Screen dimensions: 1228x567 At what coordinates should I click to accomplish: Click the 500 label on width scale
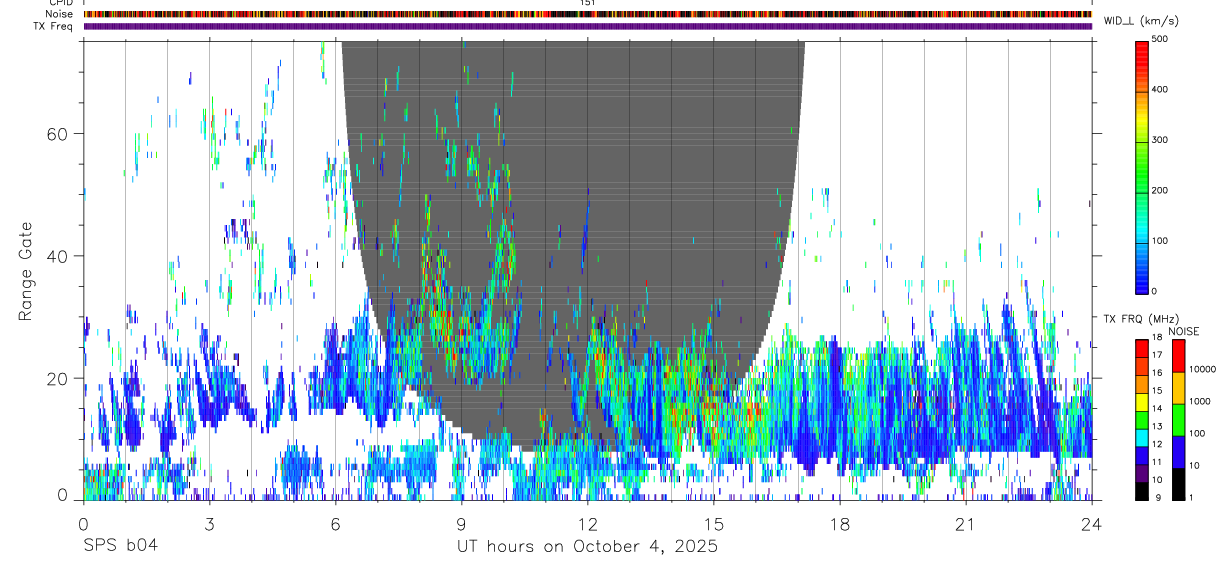(x=1160, y=39)
